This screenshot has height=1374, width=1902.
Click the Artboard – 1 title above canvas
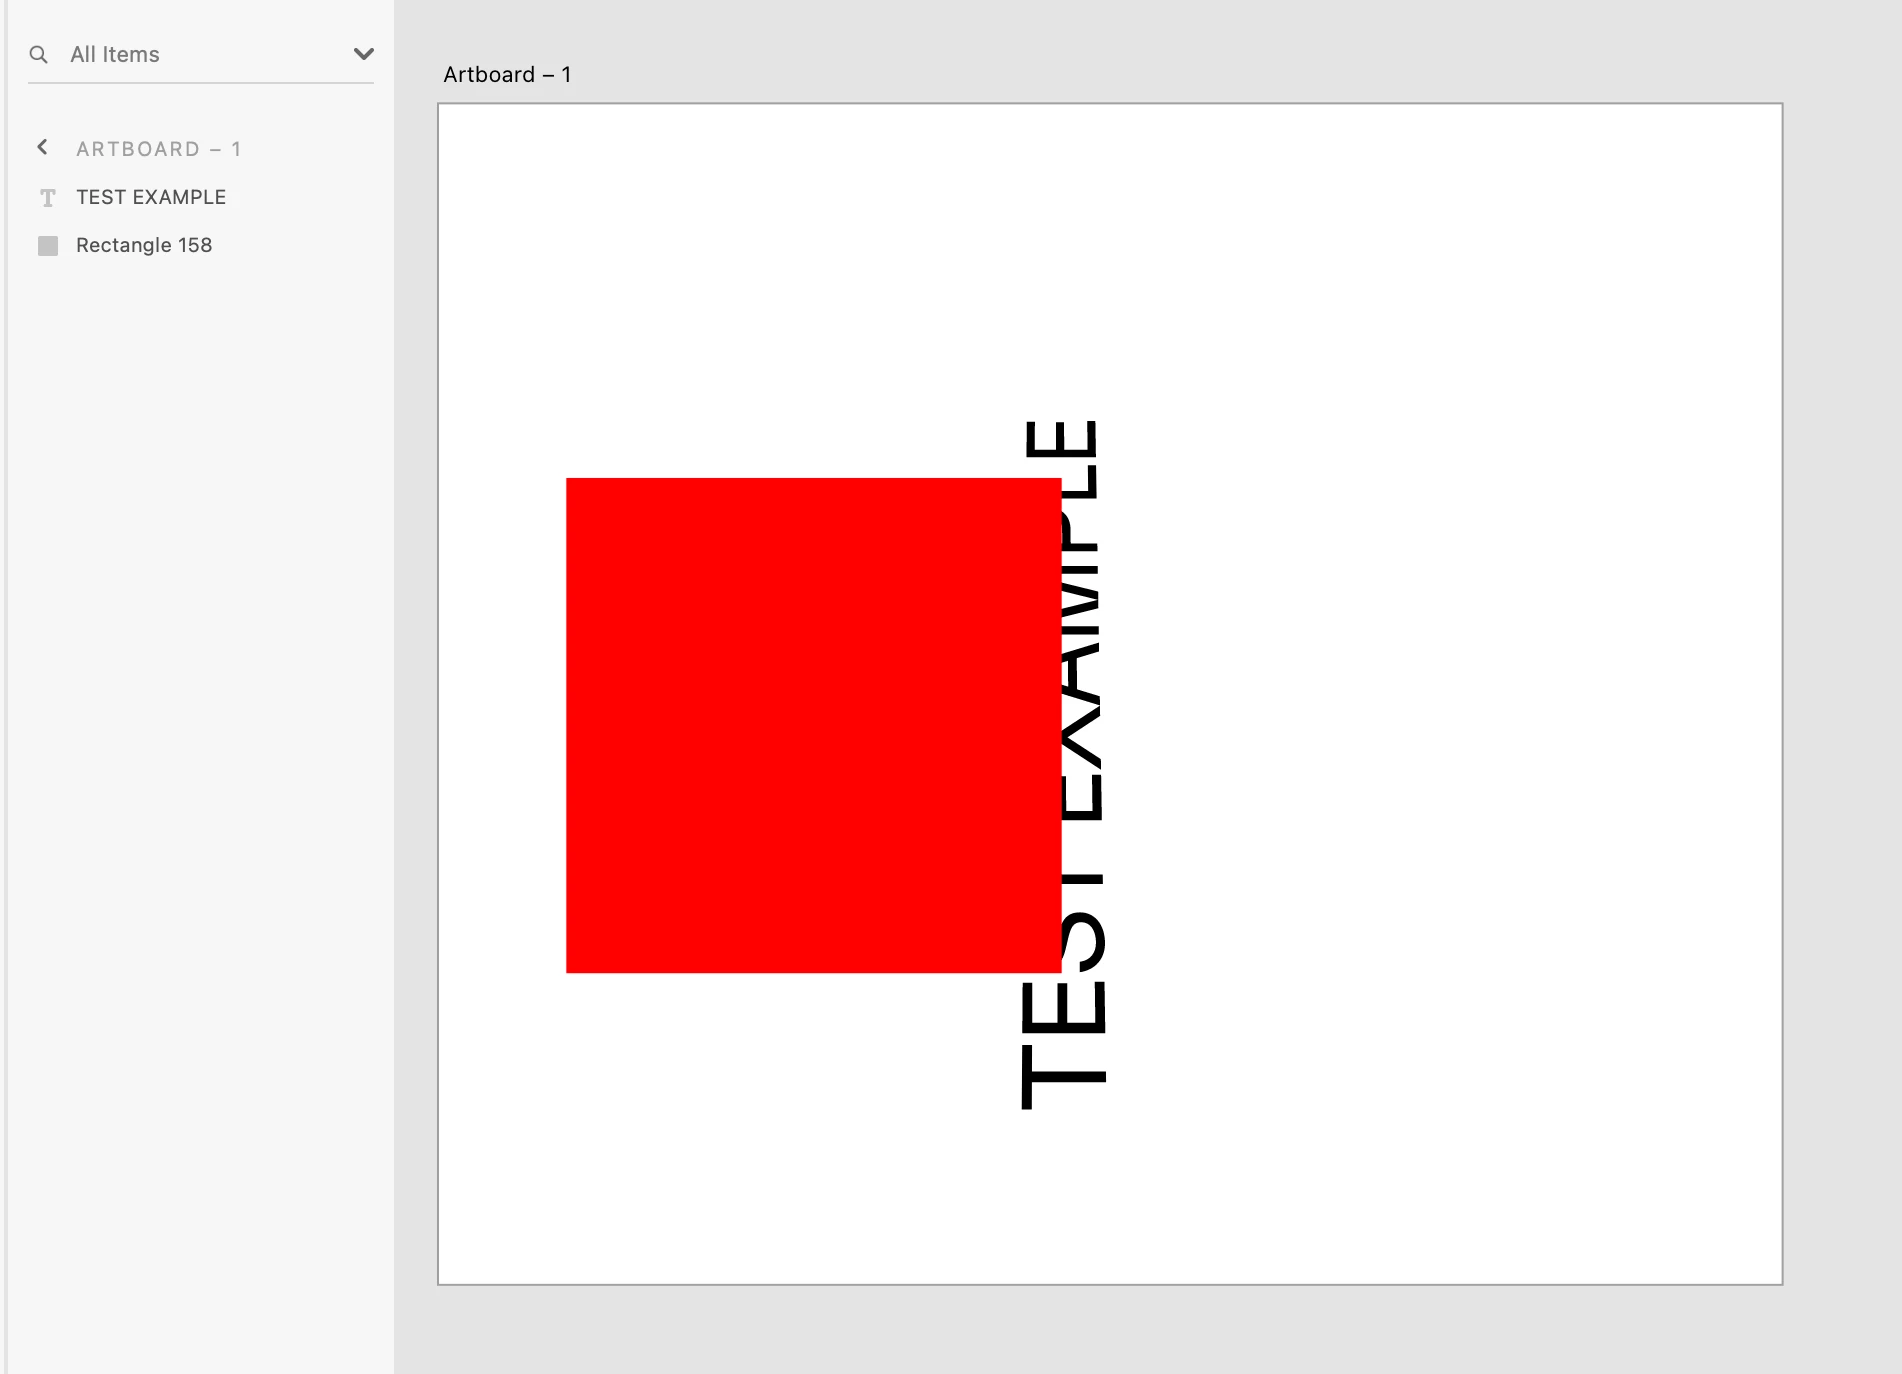tap(507, 75)
